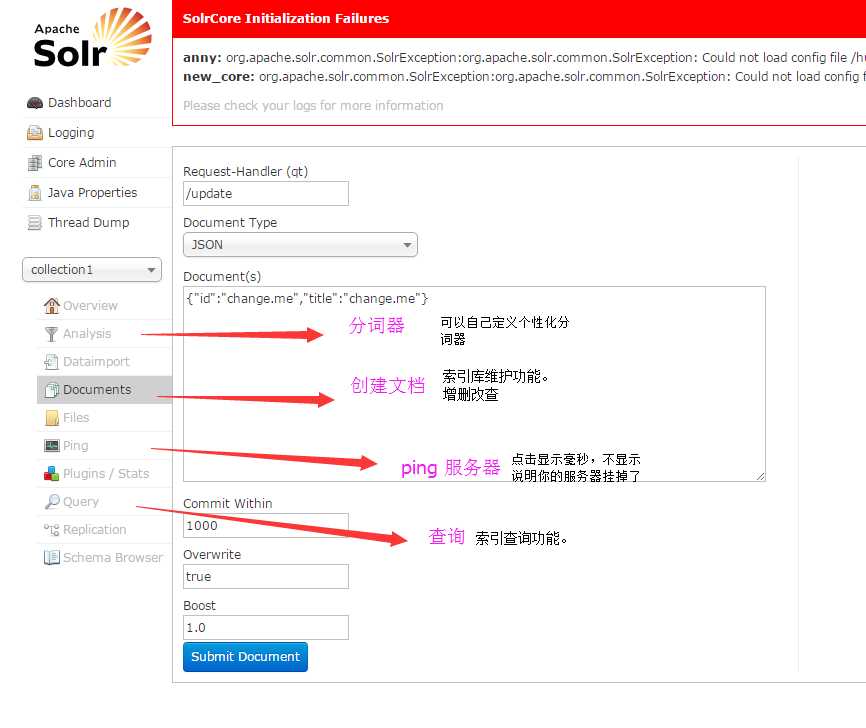Click the Overview house icon
This screenshot has height=728, width=866.
[52, 305]
